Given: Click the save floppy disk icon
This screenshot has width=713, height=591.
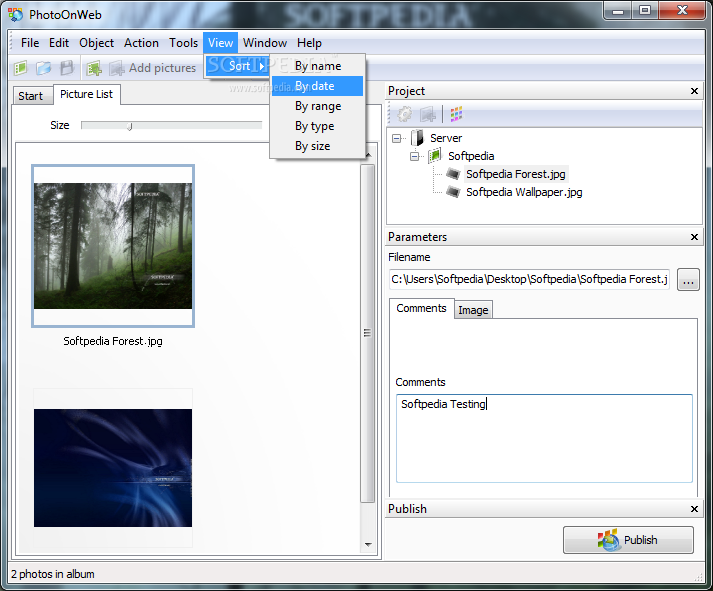Looking at the screenshot, I should click(x=67, y=68).
